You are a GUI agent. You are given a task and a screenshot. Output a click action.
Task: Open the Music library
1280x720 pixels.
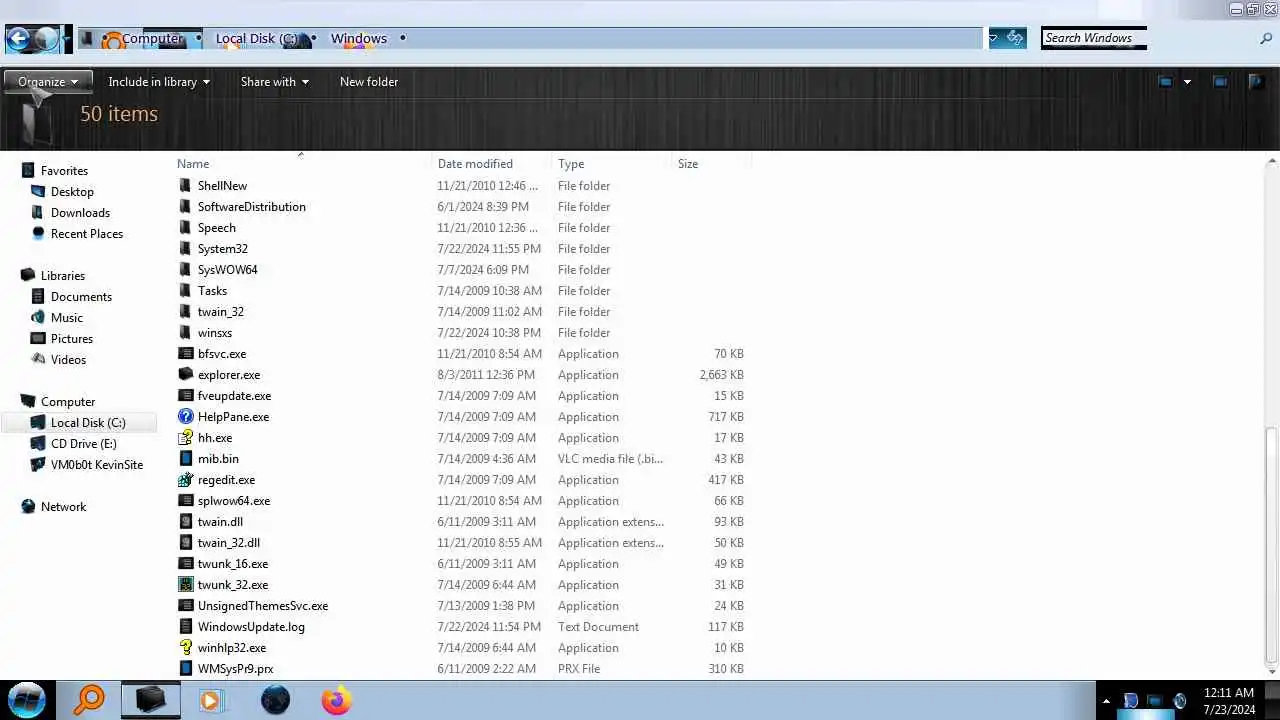coord(67,318)
